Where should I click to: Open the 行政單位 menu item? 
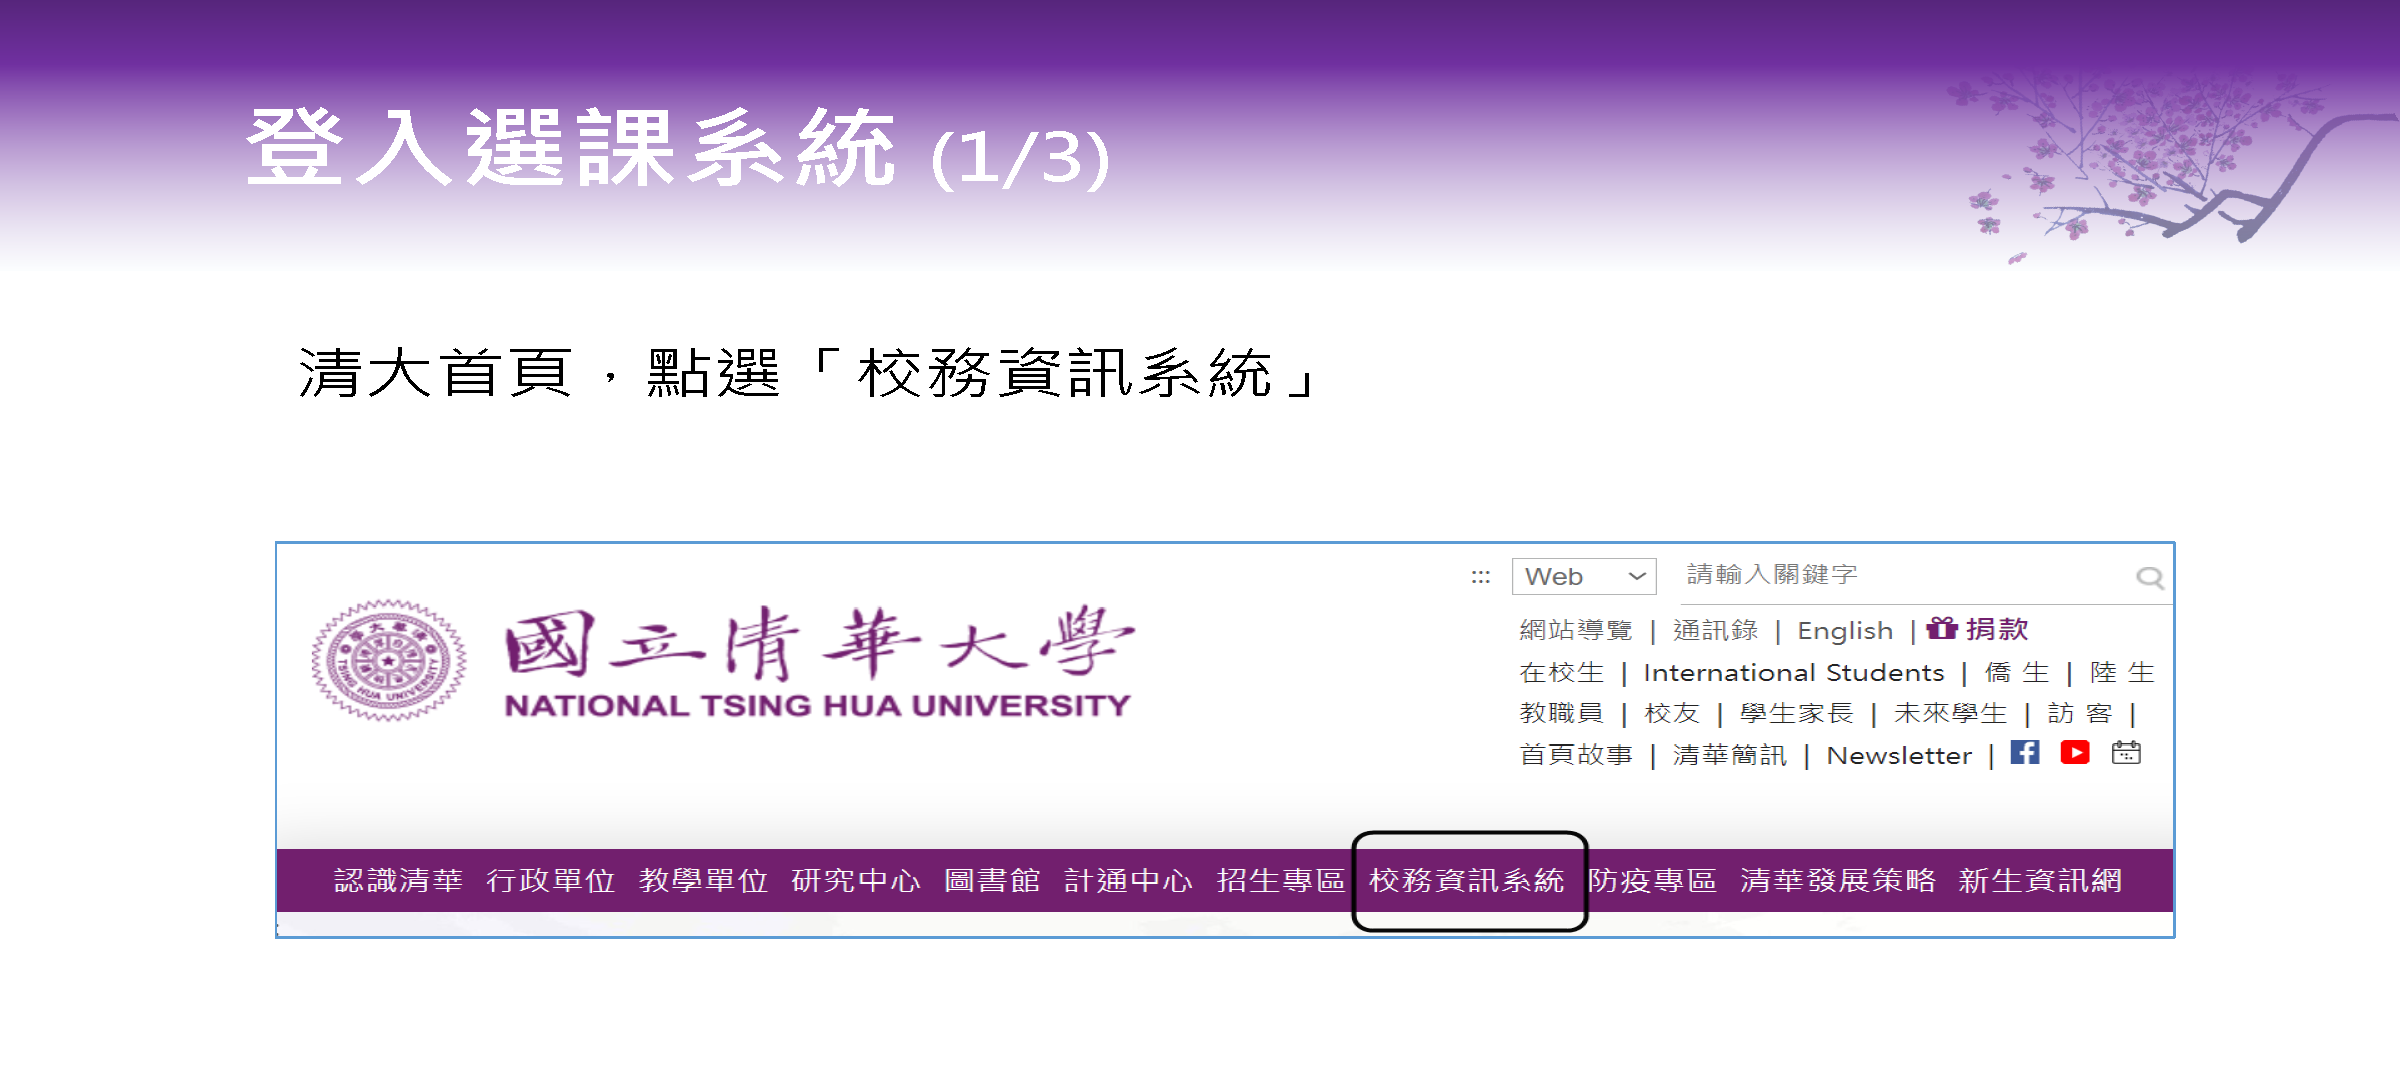coord(551,880)
